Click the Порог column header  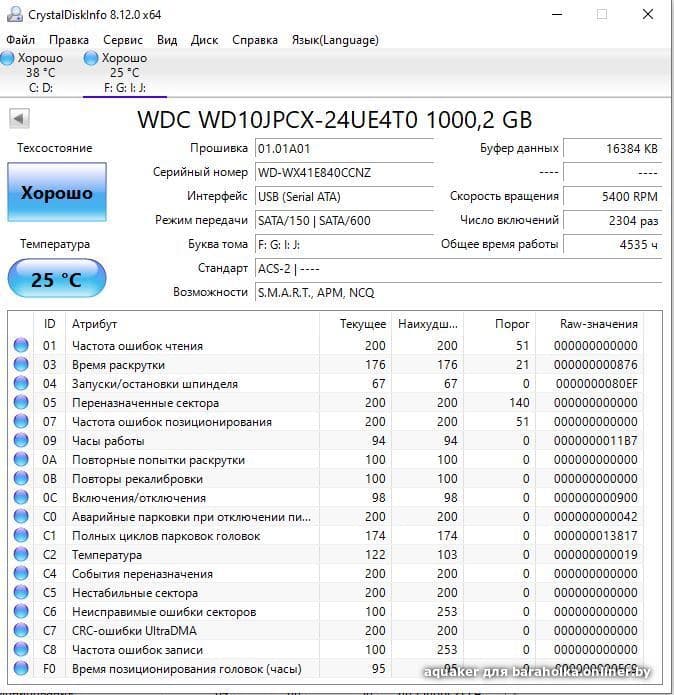coord(499,324)
